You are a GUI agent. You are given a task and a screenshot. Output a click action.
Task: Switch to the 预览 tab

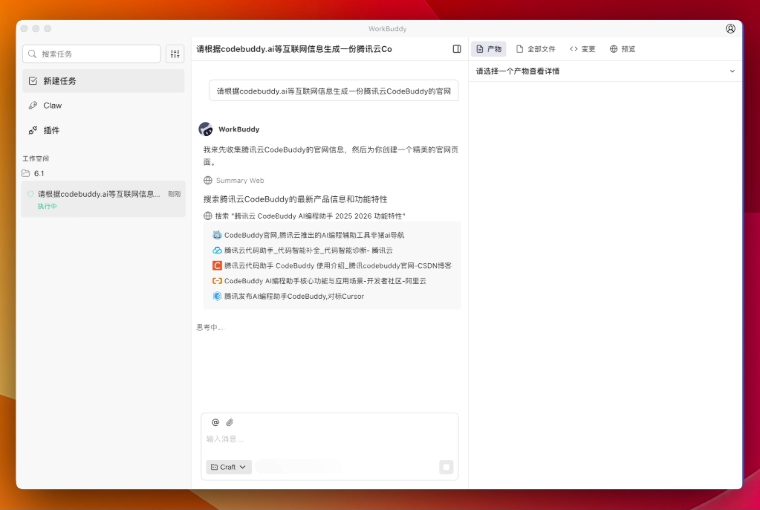(x=622, y=49)
